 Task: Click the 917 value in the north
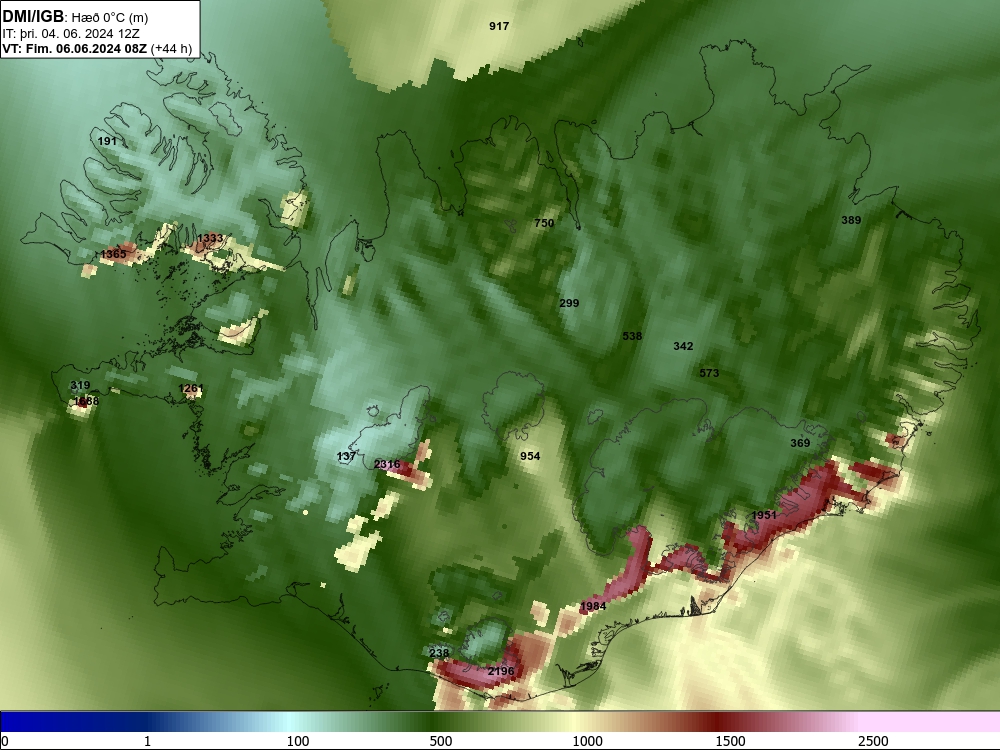pos(499,26)
